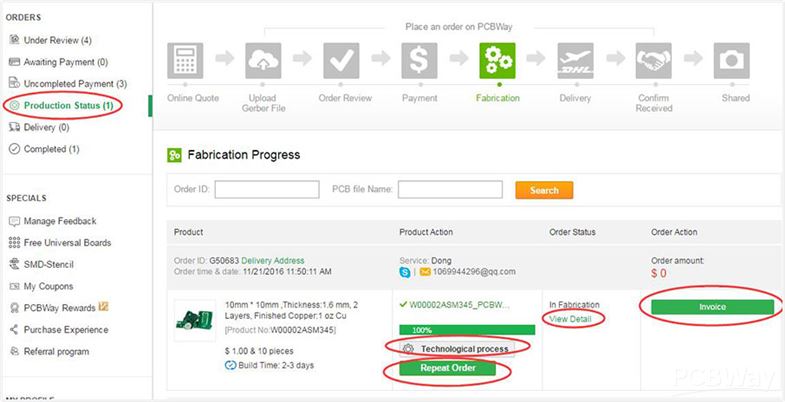
Task: View My Coupons
Action: [49, 286]
